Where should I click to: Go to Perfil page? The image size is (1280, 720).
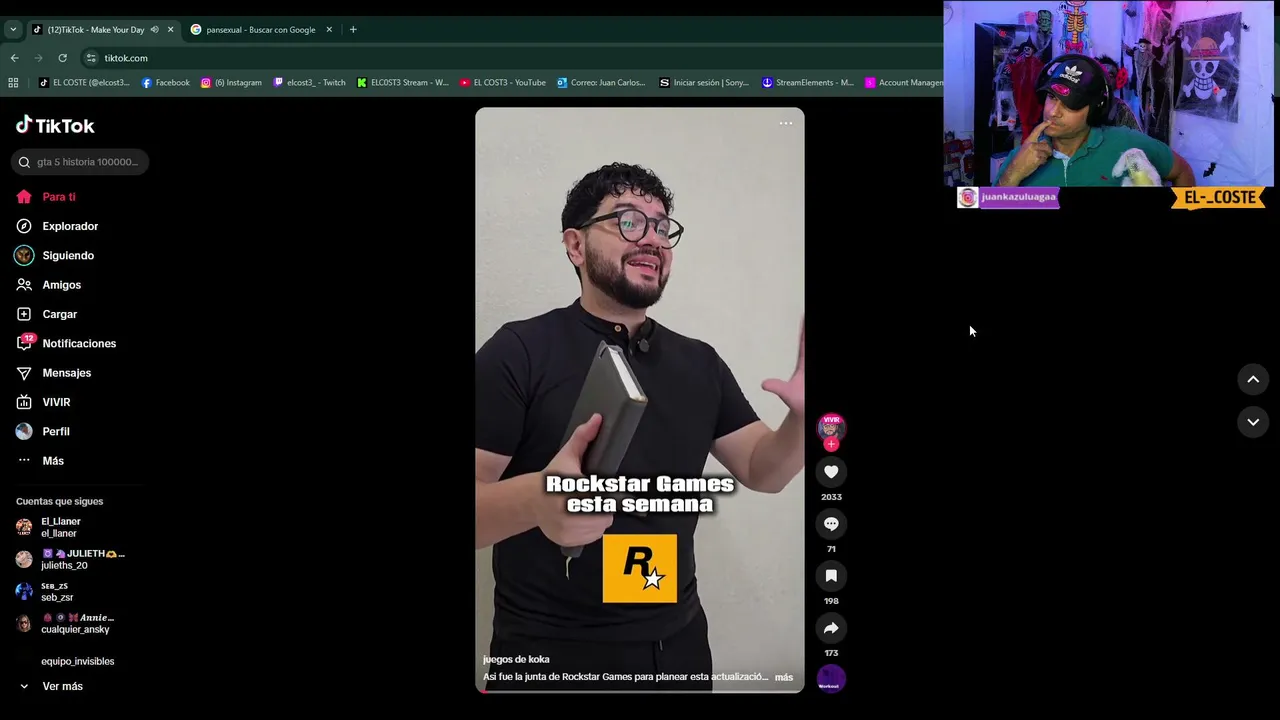[x=43, y=432]
